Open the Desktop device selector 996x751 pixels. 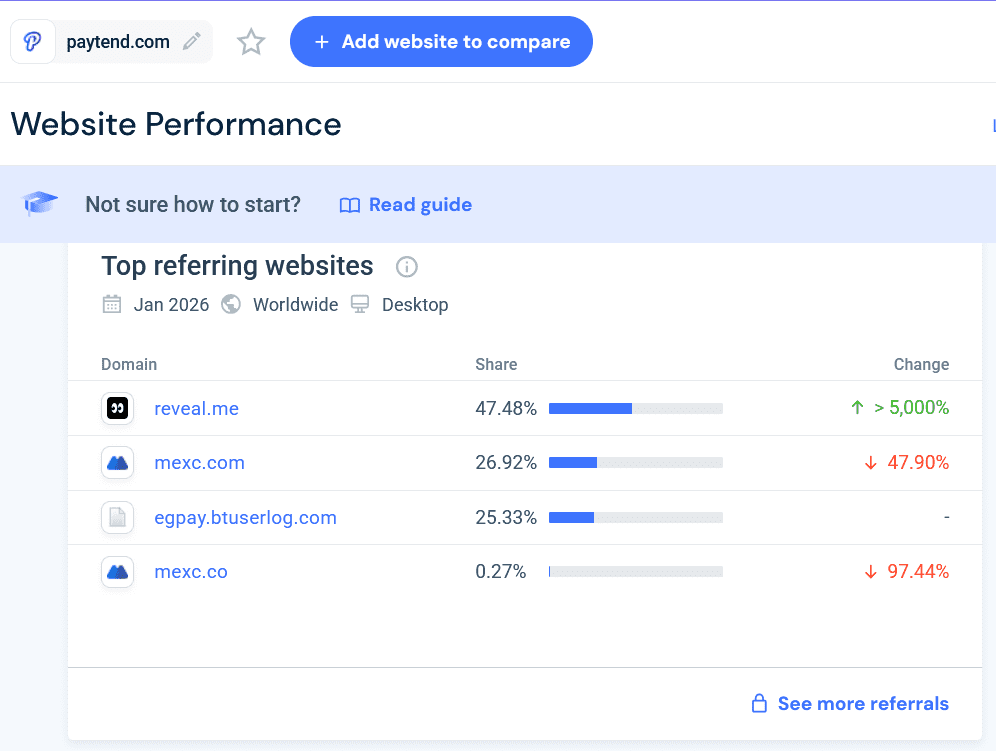(415, 304)
